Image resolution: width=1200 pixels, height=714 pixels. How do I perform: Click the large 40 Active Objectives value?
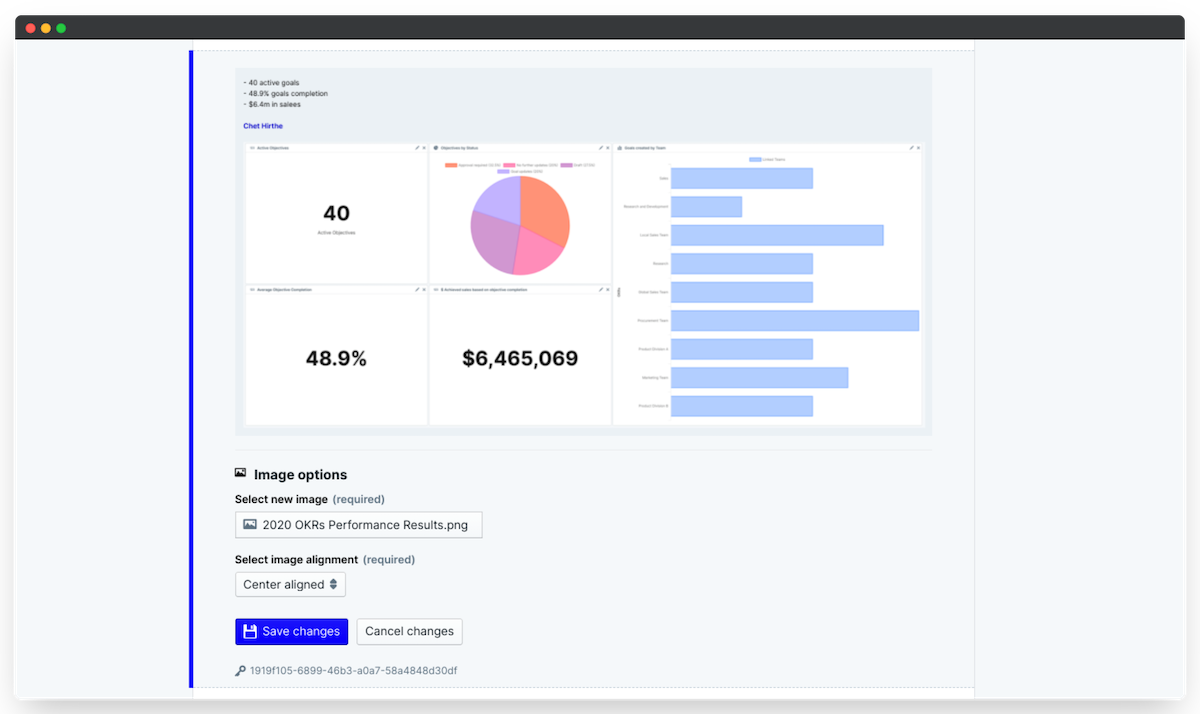click(337, 213)
